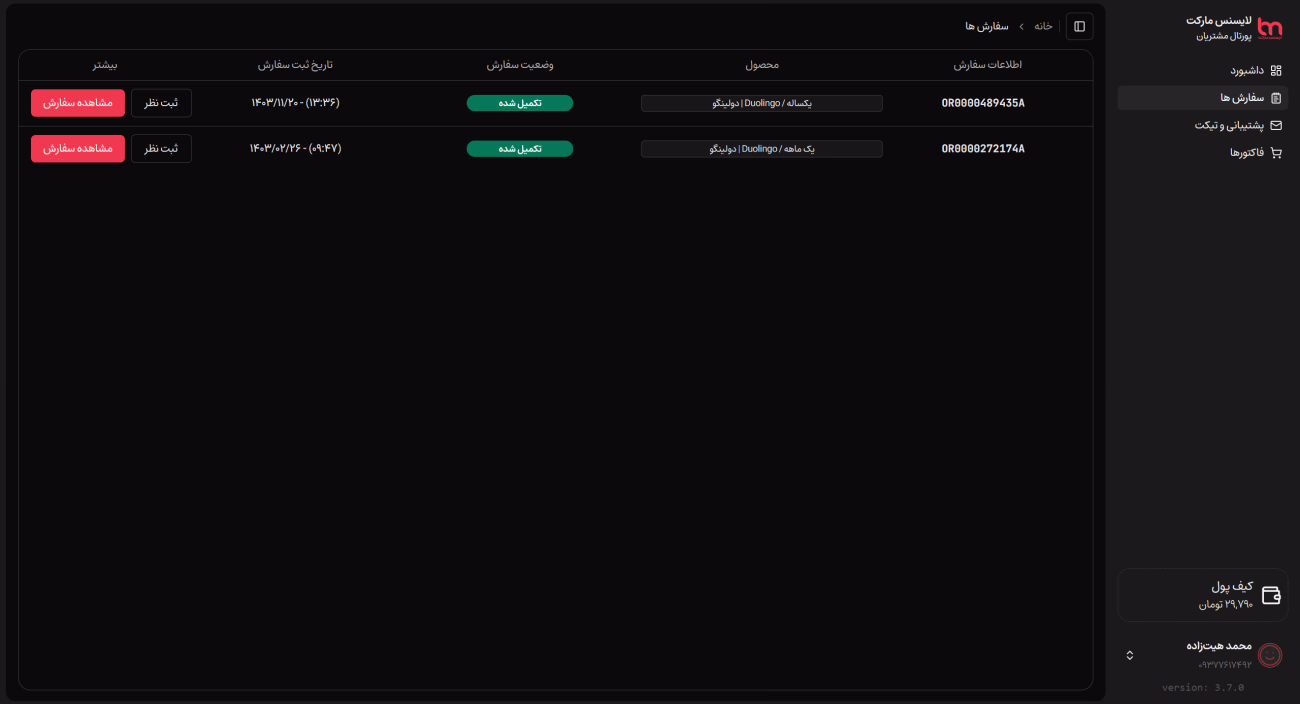Toggle the sidebar panel collapse button
Viewport: 1300px width, 704px height.
(x=1079, y=26)
